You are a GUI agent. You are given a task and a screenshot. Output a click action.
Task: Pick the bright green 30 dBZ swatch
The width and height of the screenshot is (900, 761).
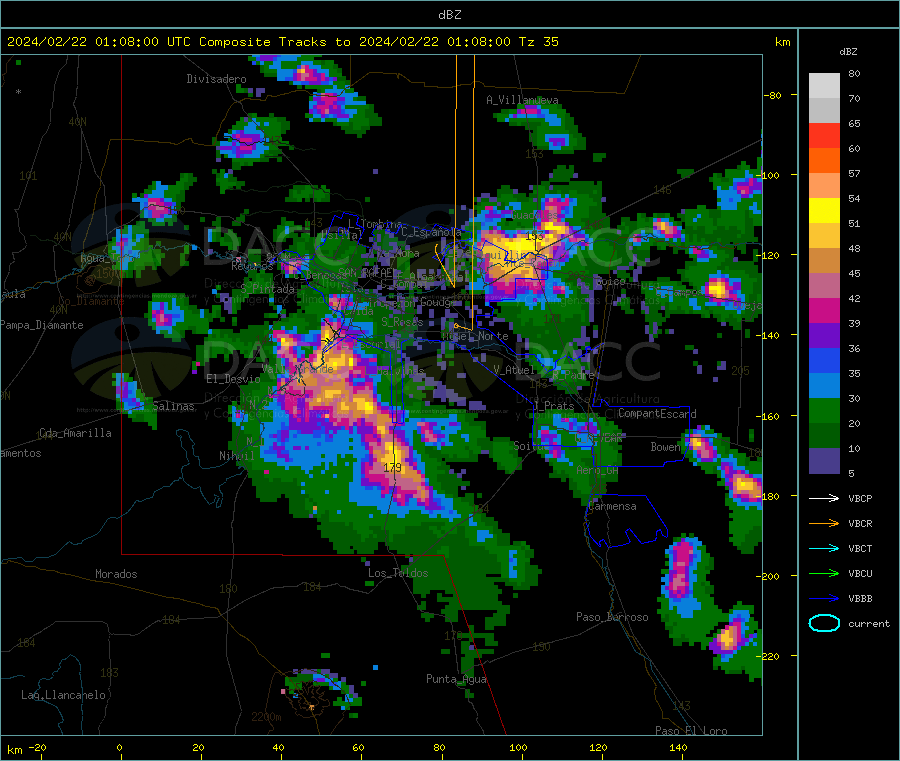point(824,410)
